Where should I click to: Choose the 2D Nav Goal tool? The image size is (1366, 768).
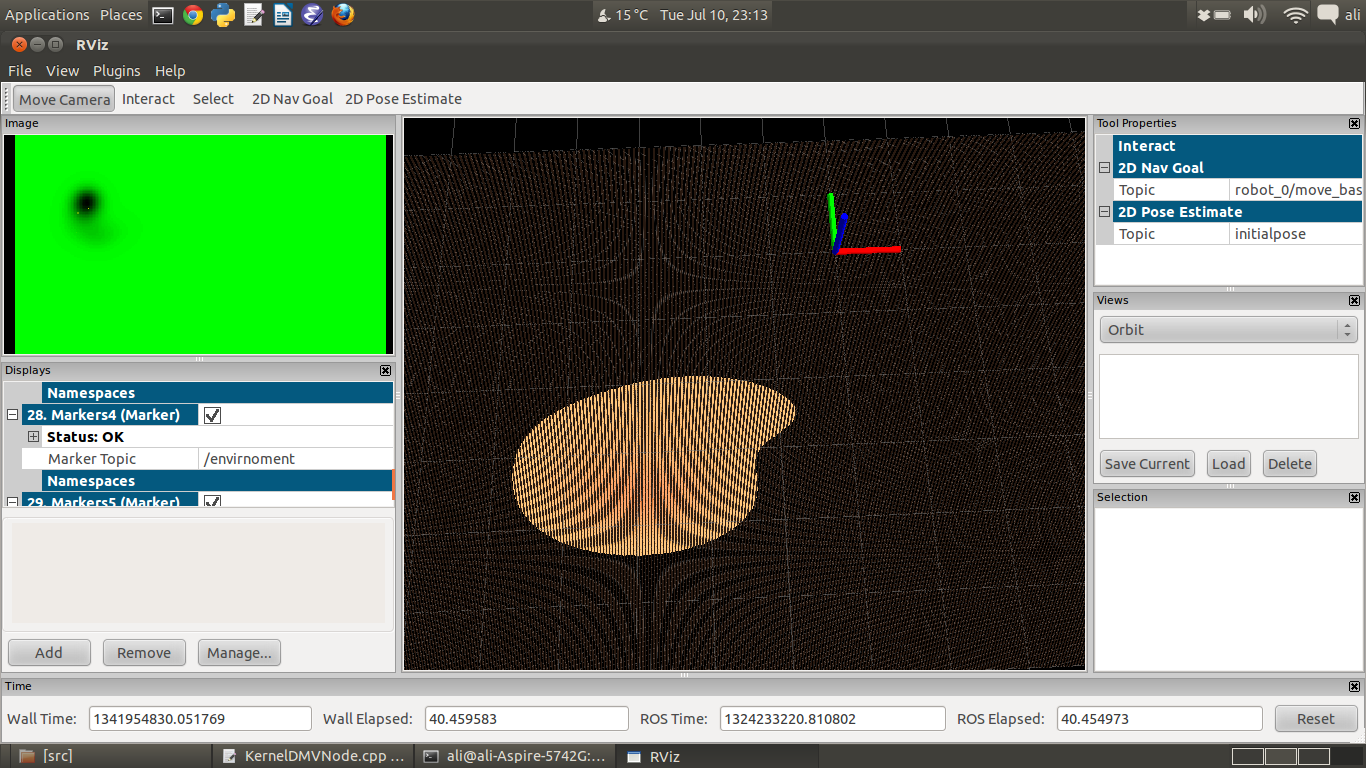292,99
